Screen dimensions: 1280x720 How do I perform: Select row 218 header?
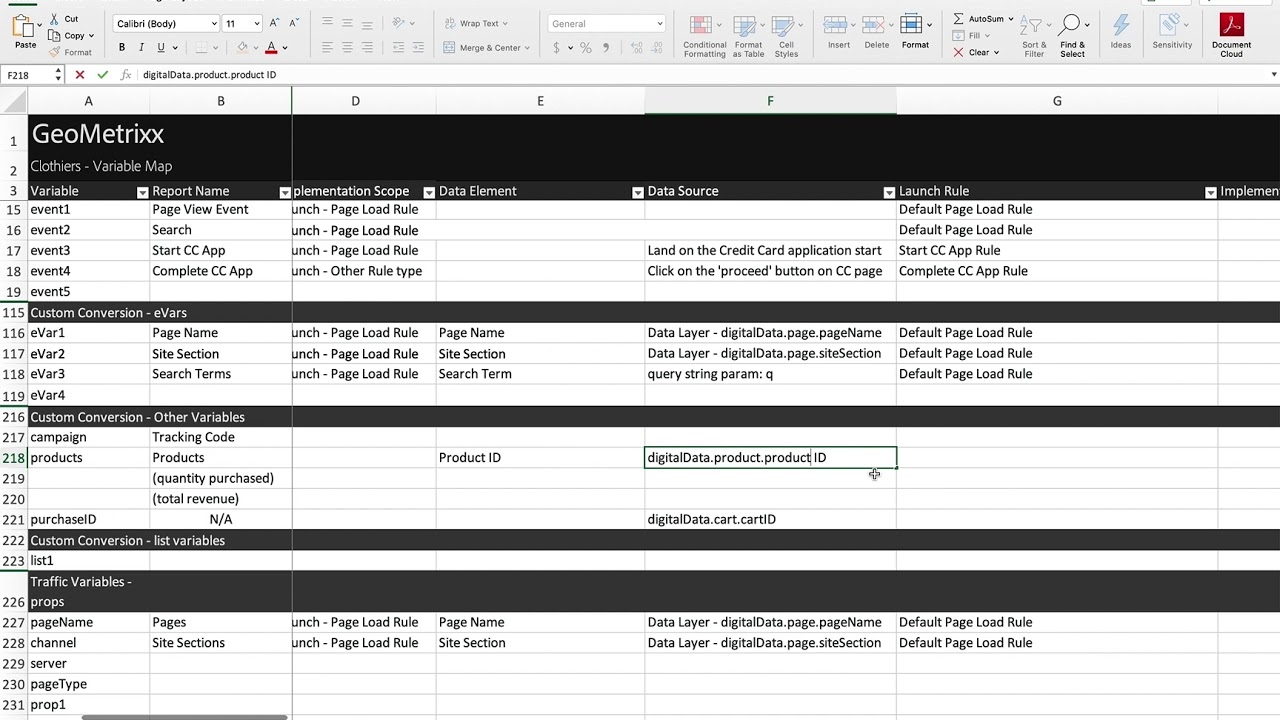pos(14,458)
